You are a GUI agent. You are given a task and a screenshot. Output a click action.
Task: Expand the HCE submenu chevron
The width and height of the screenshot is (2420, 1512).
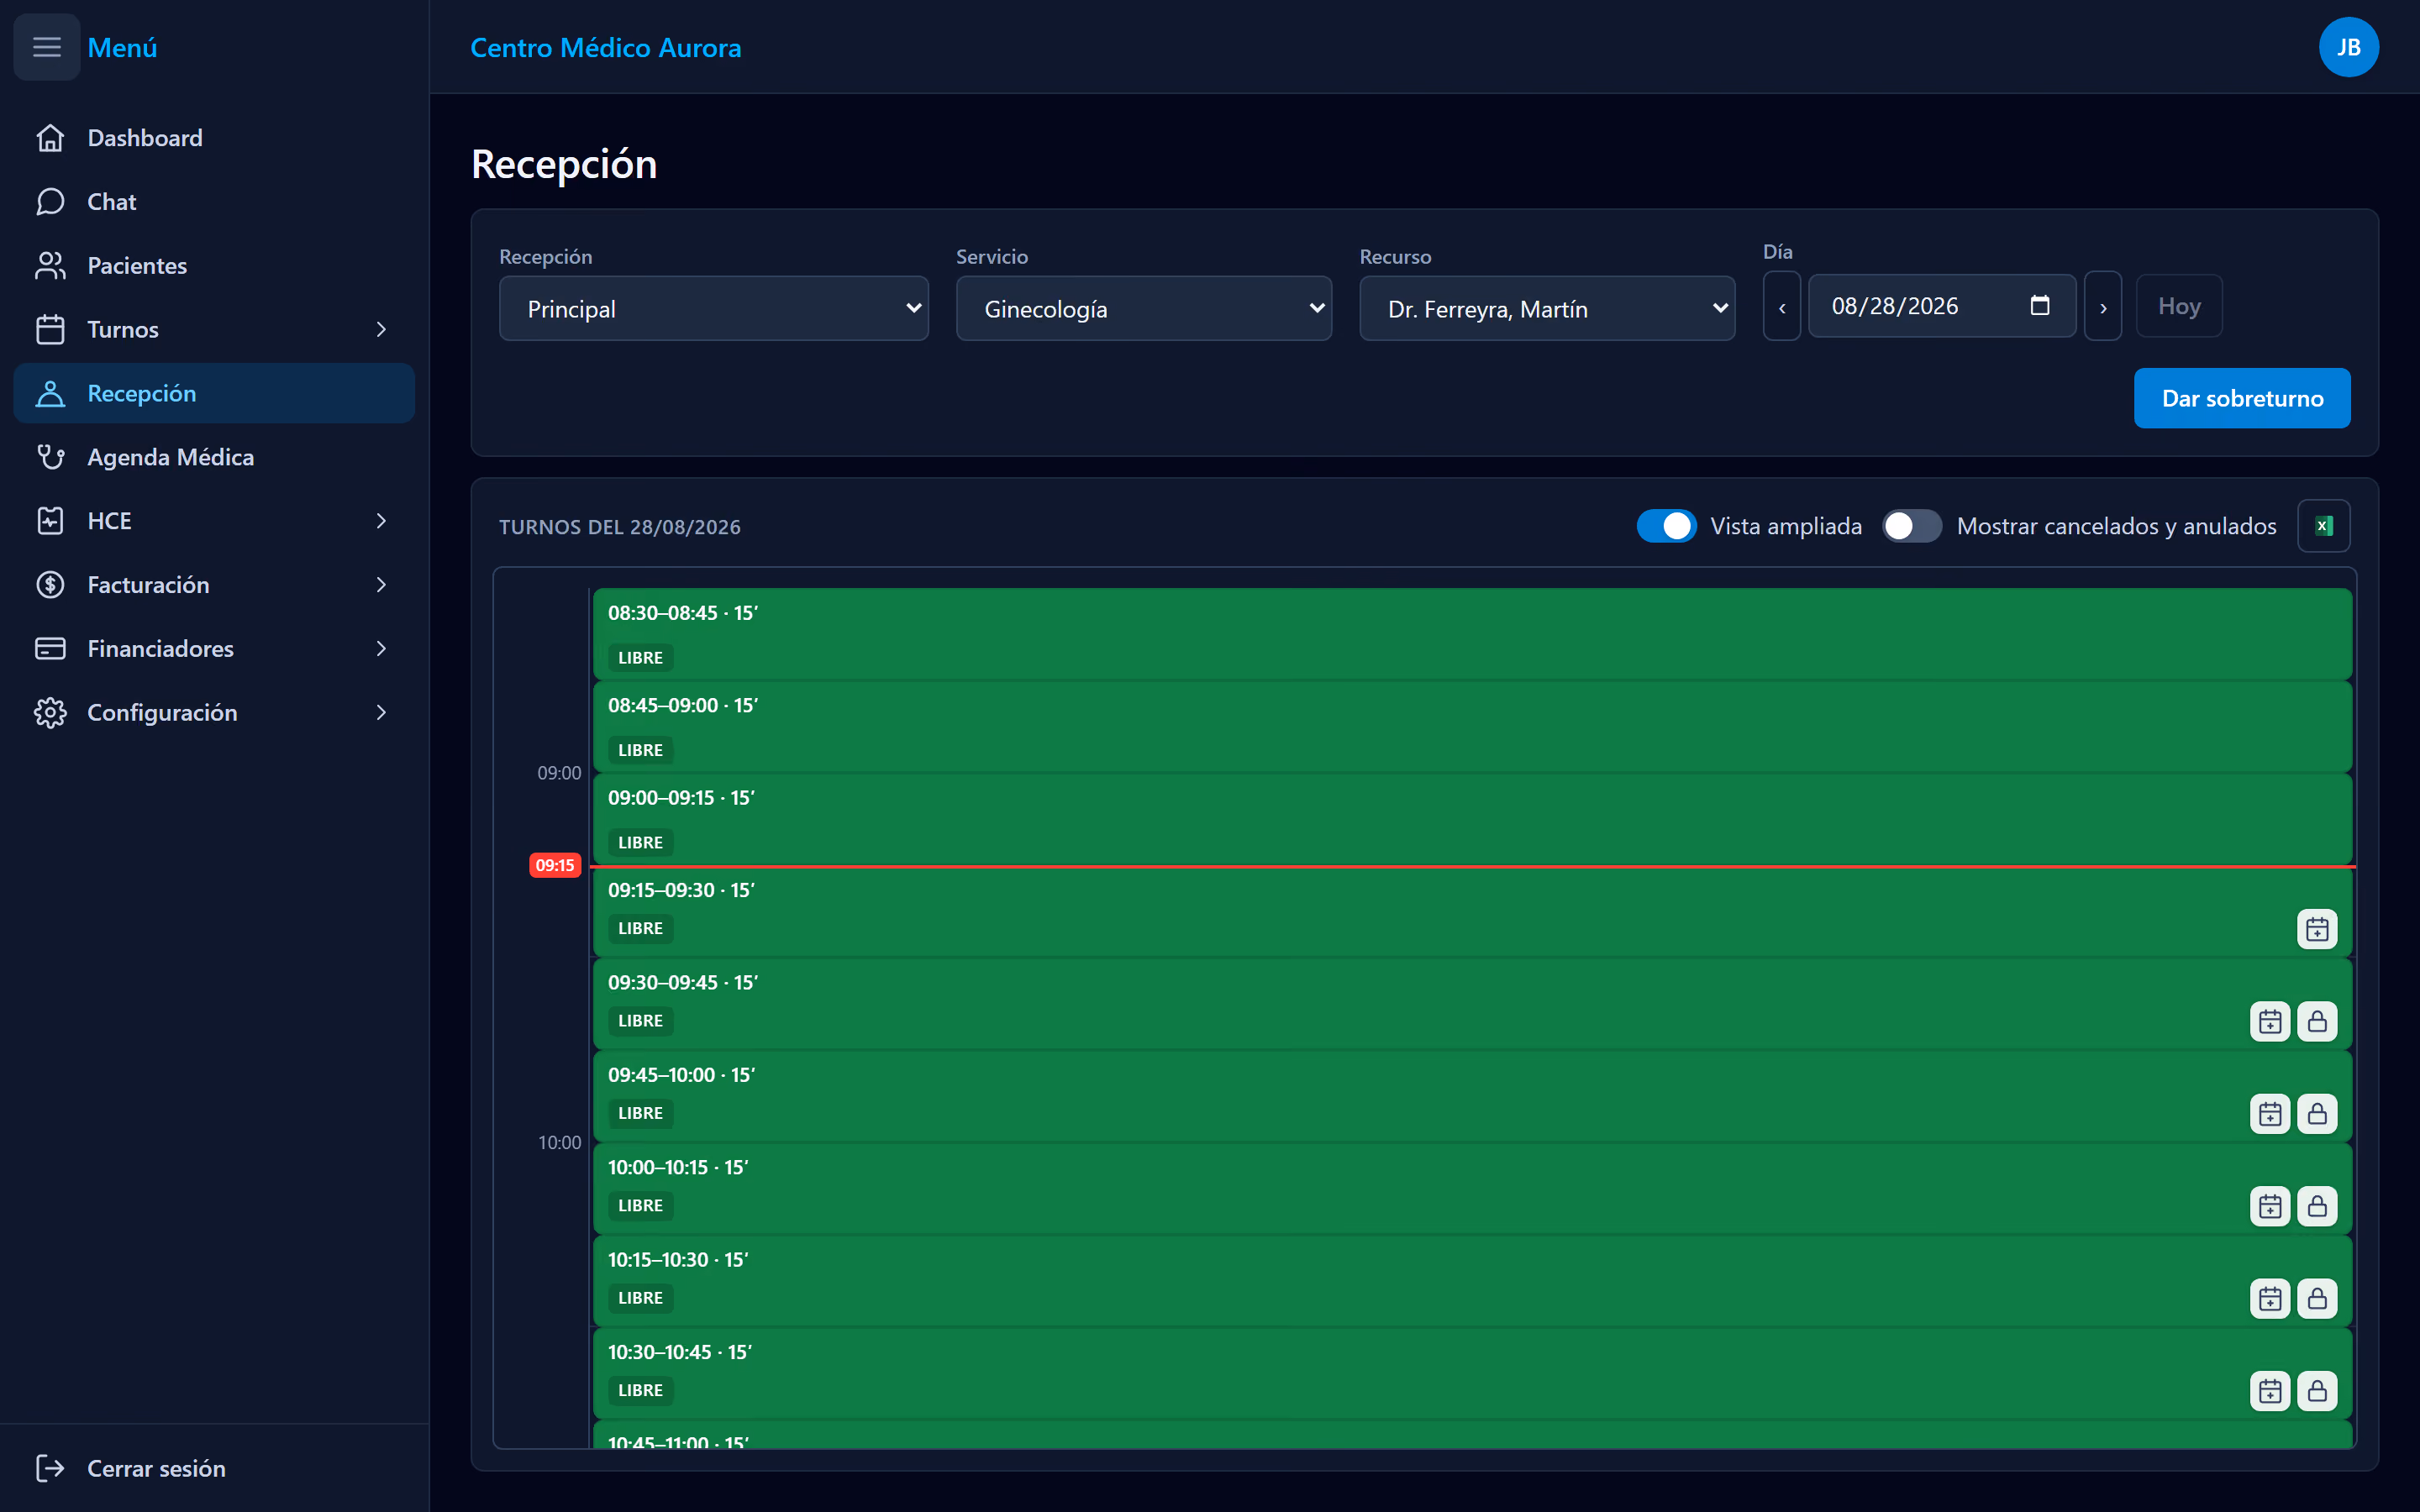[x=381, y=521]
